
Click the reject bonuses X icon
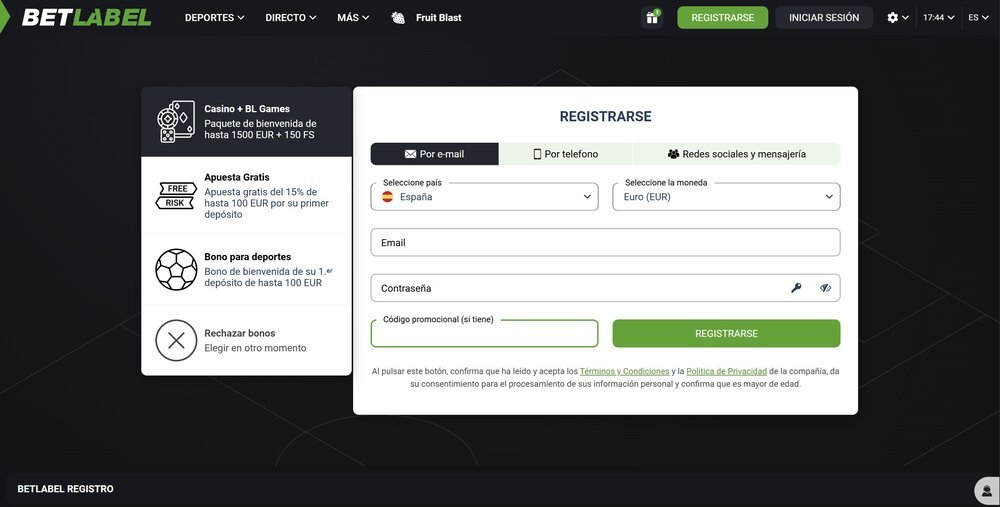coord(176,341)
